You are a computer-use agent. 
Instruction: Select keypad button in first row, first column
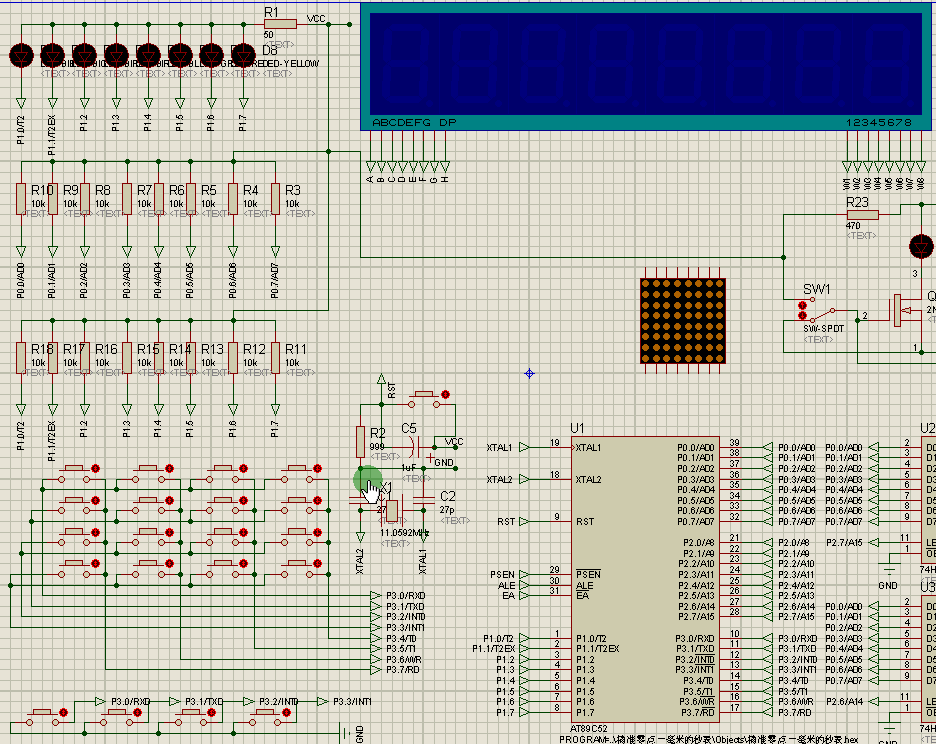pyautogui.click(x=74, y=474)
